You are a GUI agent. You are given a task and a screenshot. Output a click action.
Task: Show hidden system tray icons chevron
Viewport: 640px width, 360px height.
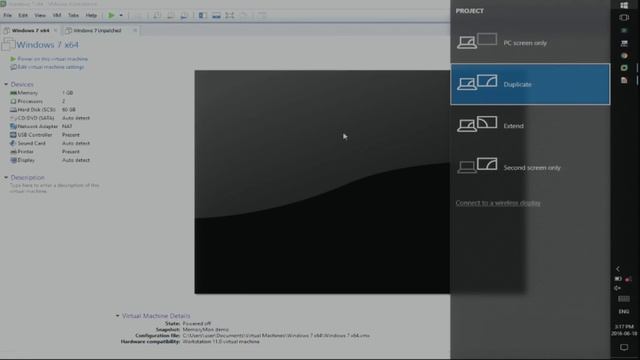click(x=618, y=269)
